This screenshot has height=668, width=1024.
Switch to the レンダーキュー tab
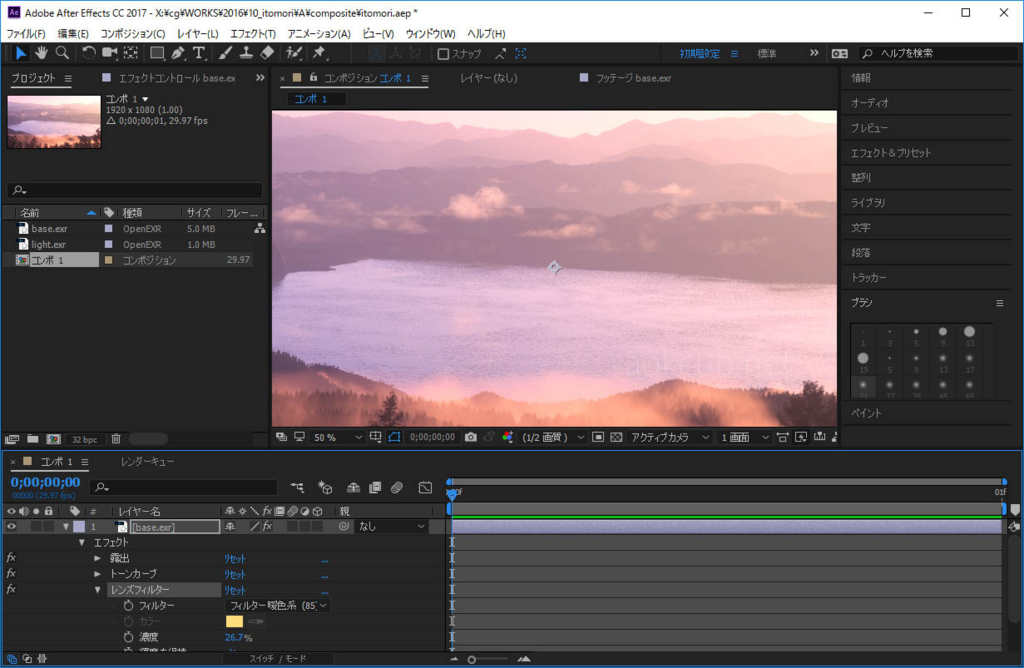tap(148, 462)
